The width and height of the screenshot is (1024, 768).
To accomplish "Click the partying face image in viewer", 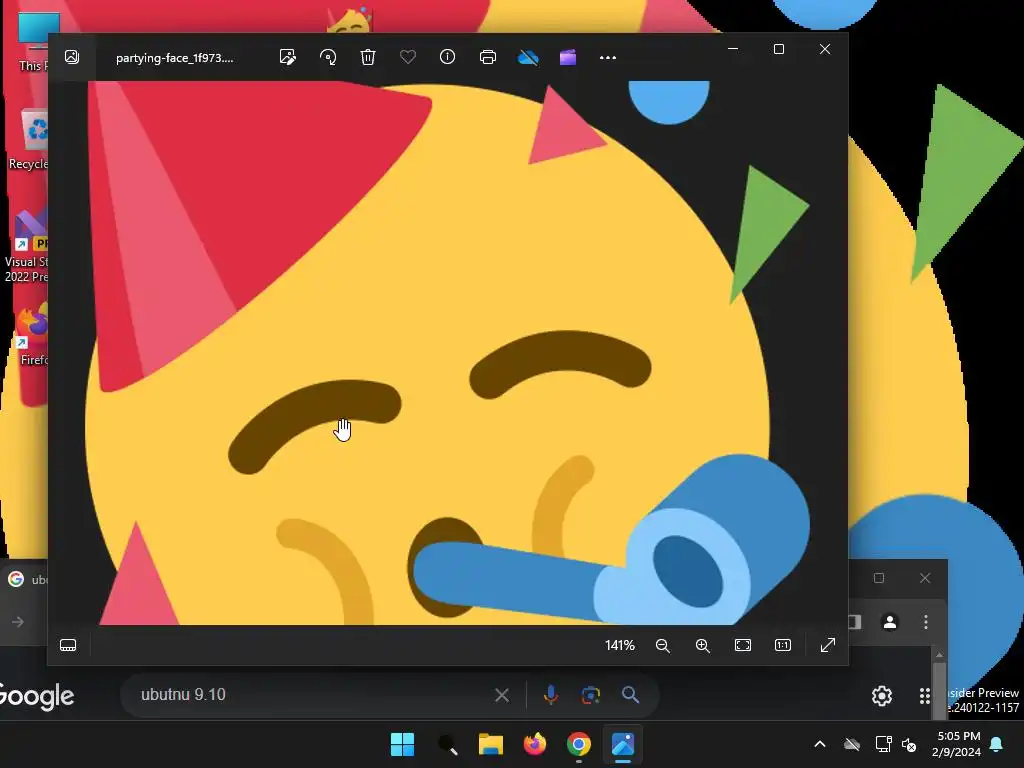I will [447, 353].
